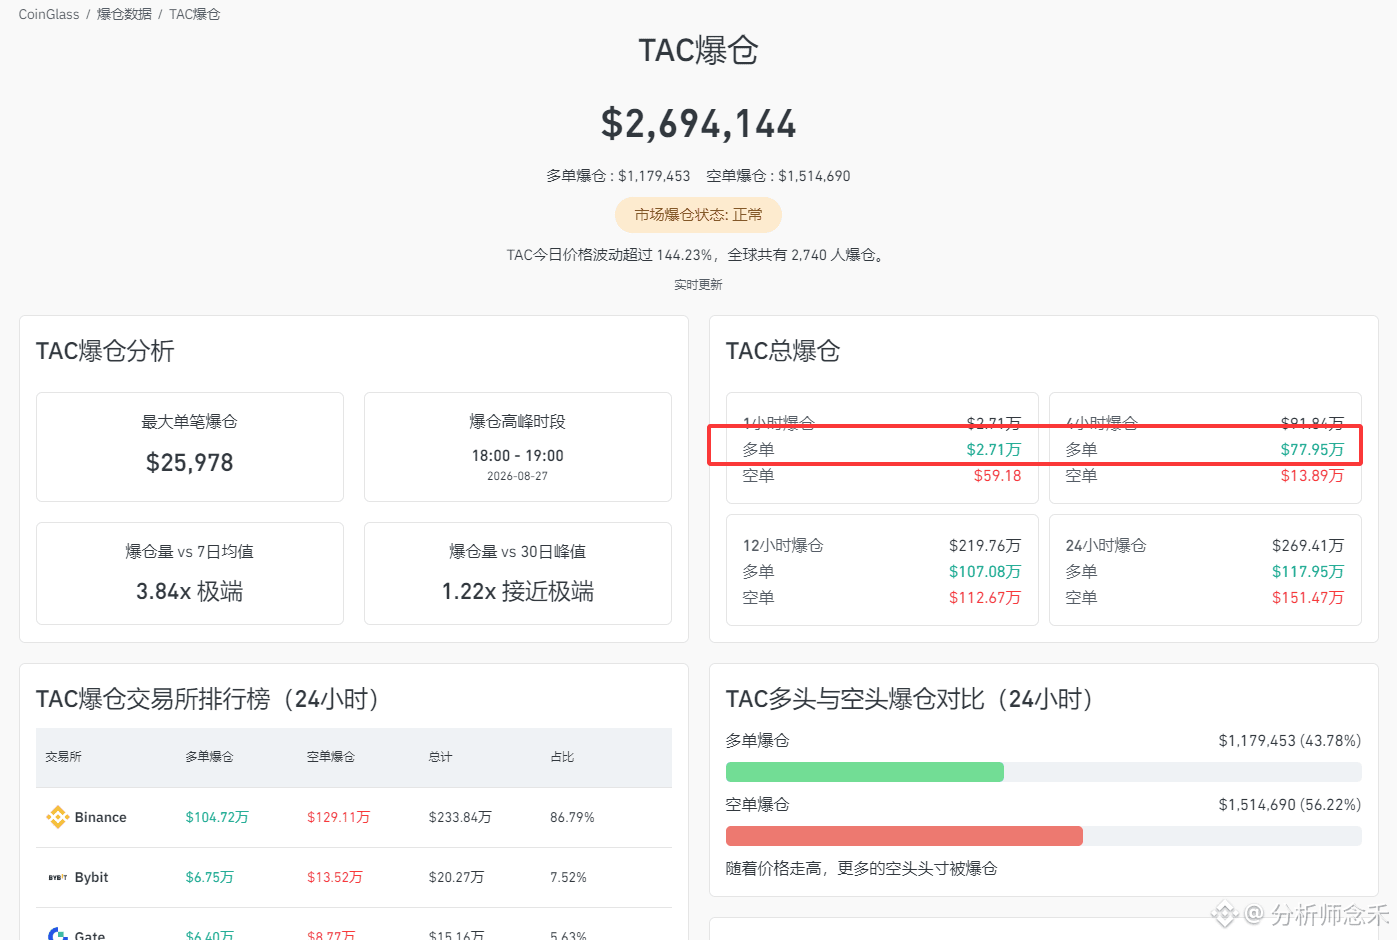
Task: Click the 1-hour short value $59.18
Action: pyautogui.click(x=998, y=476)
